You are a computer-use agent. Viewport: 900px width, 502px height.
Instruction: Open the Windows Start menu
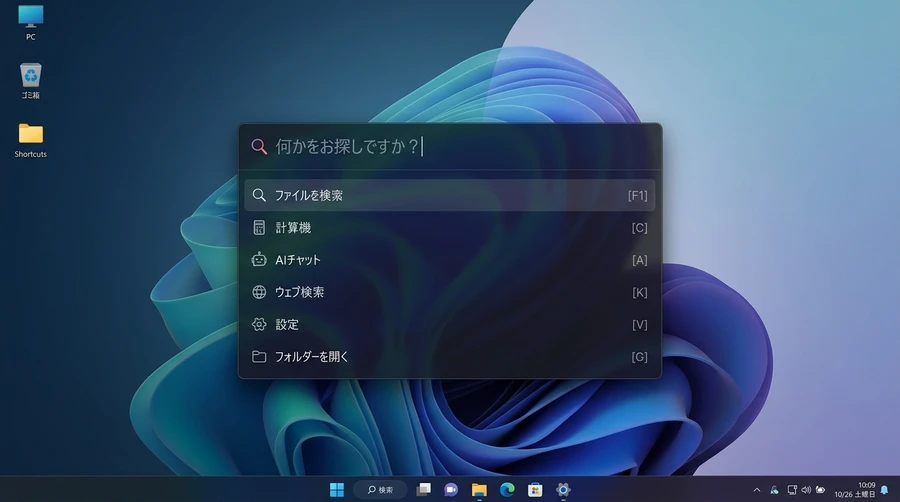[x=337, y=489]
